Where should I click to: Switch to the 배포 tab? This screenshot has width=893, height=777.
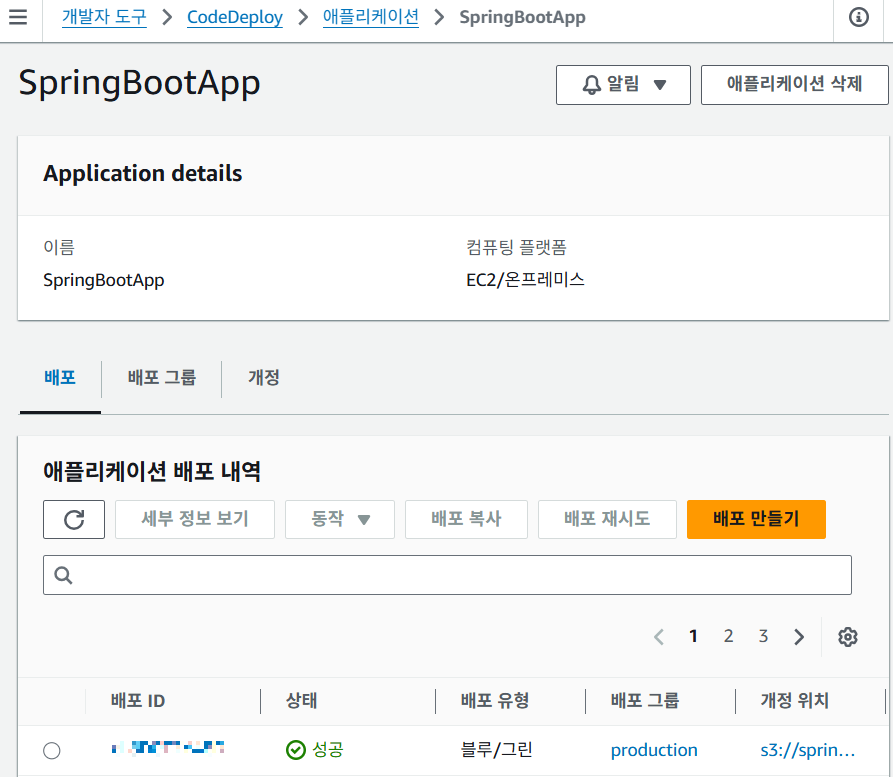click(60, 377)
